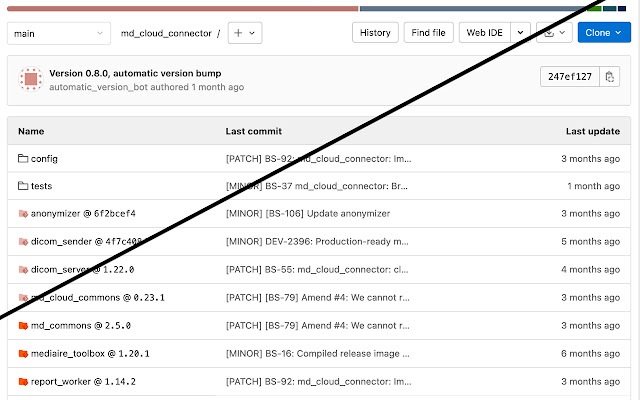
Task: Click the 'Last update' column header
Action: pyautogui.click(x=593, y=131)
